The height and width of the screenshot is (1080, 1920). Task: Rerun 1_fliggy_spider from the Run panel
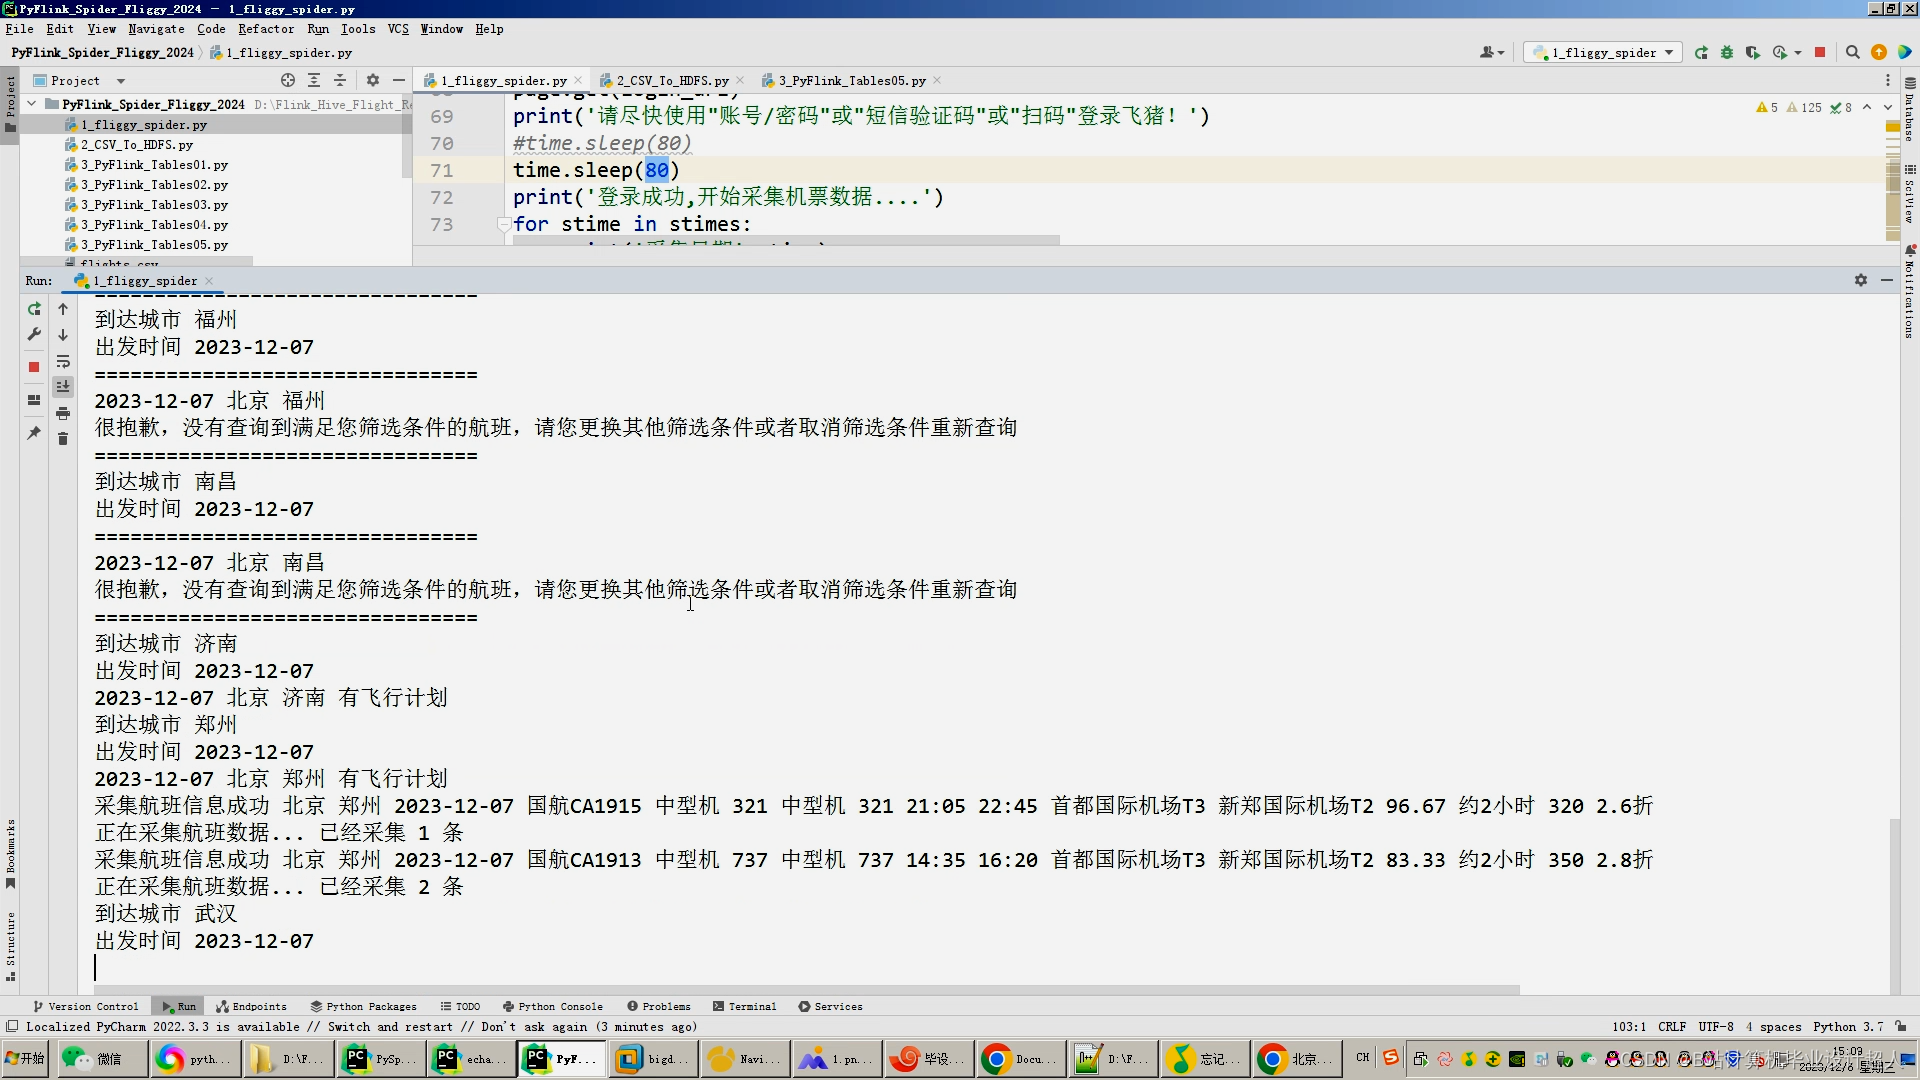coord(34,309)
